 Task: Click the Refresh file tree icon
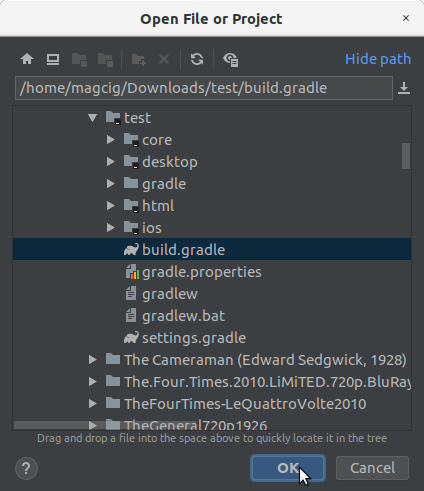pos(197,59)
